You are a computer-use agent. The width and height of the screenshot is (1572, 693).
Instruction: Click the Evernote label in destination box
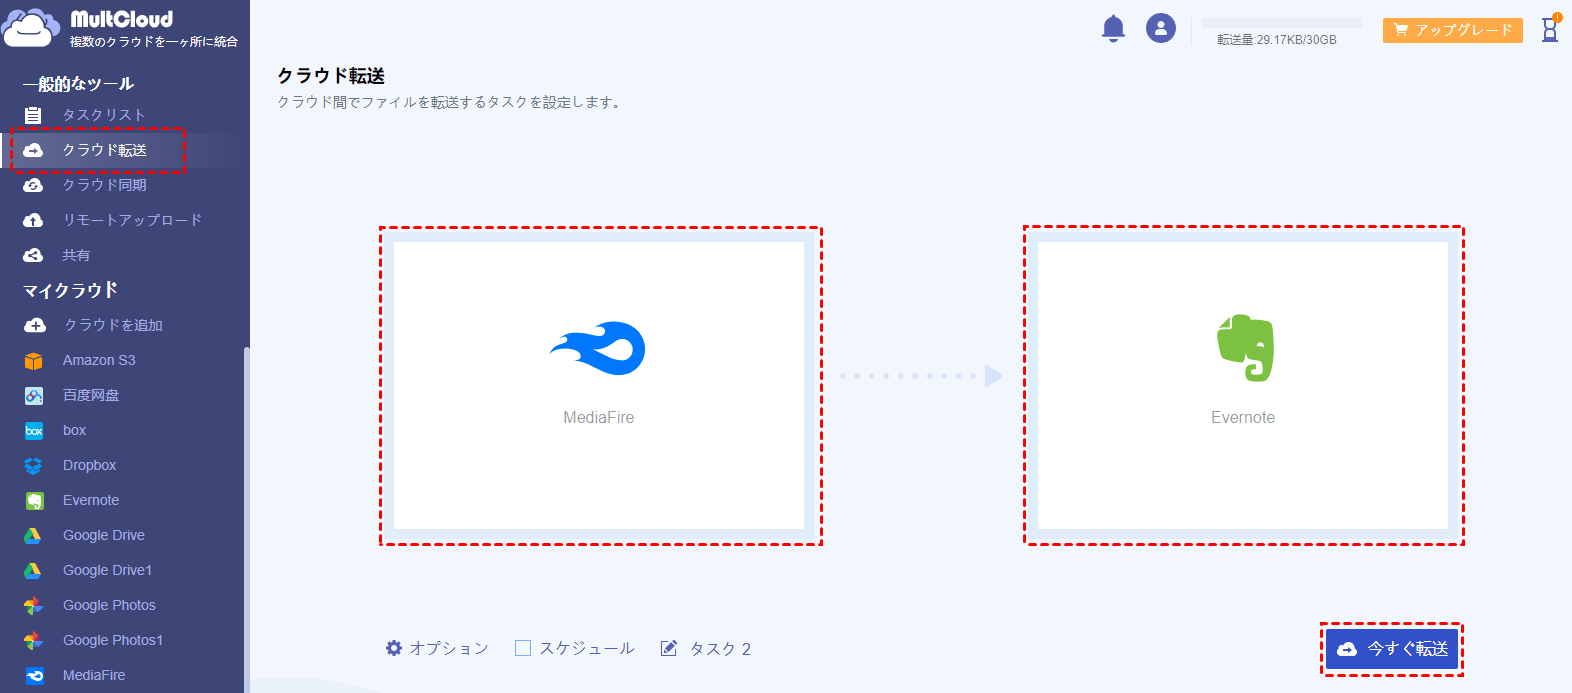point(1243,417)
